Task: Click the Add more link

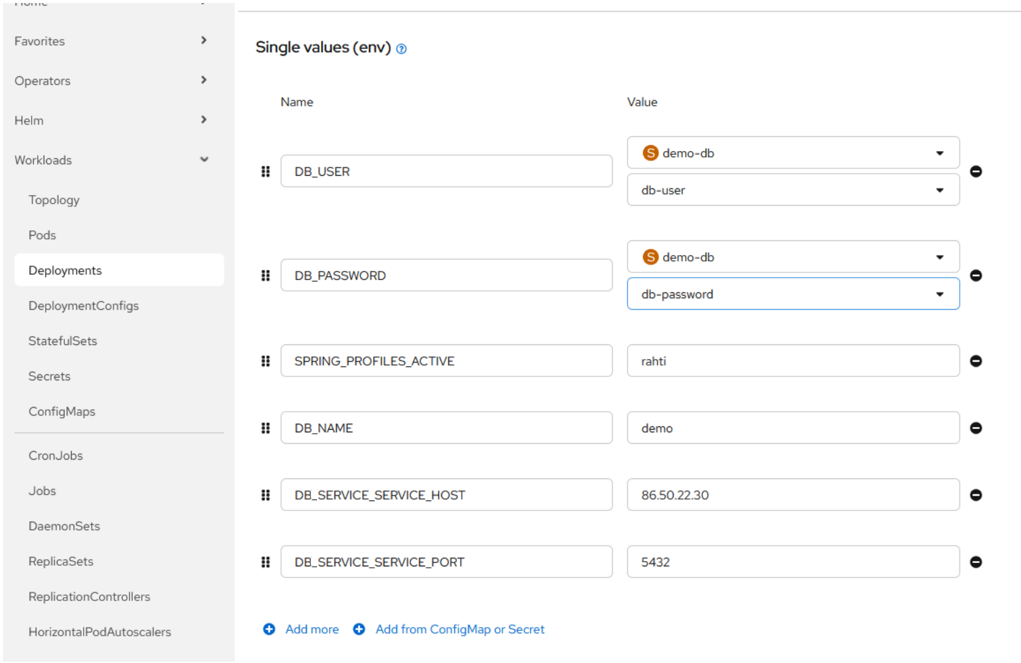Action: [x=302, y=629]
